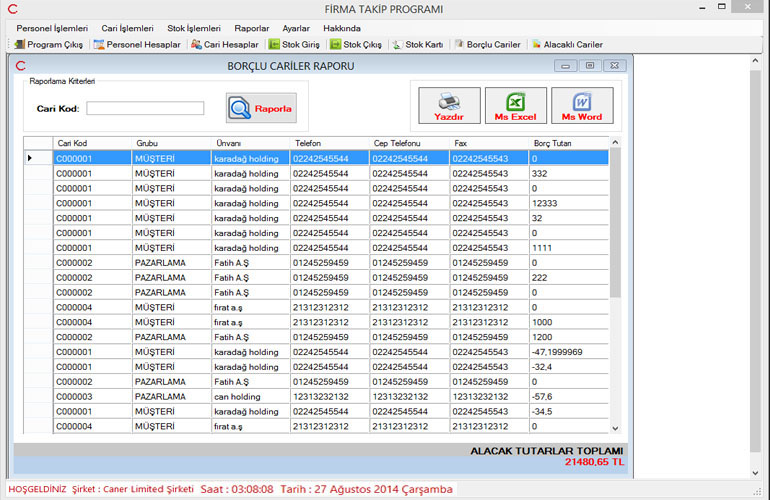Open Alacaklı Cariler from the toolbar
This screenshot has height=500, width=770.
(566, 45)
